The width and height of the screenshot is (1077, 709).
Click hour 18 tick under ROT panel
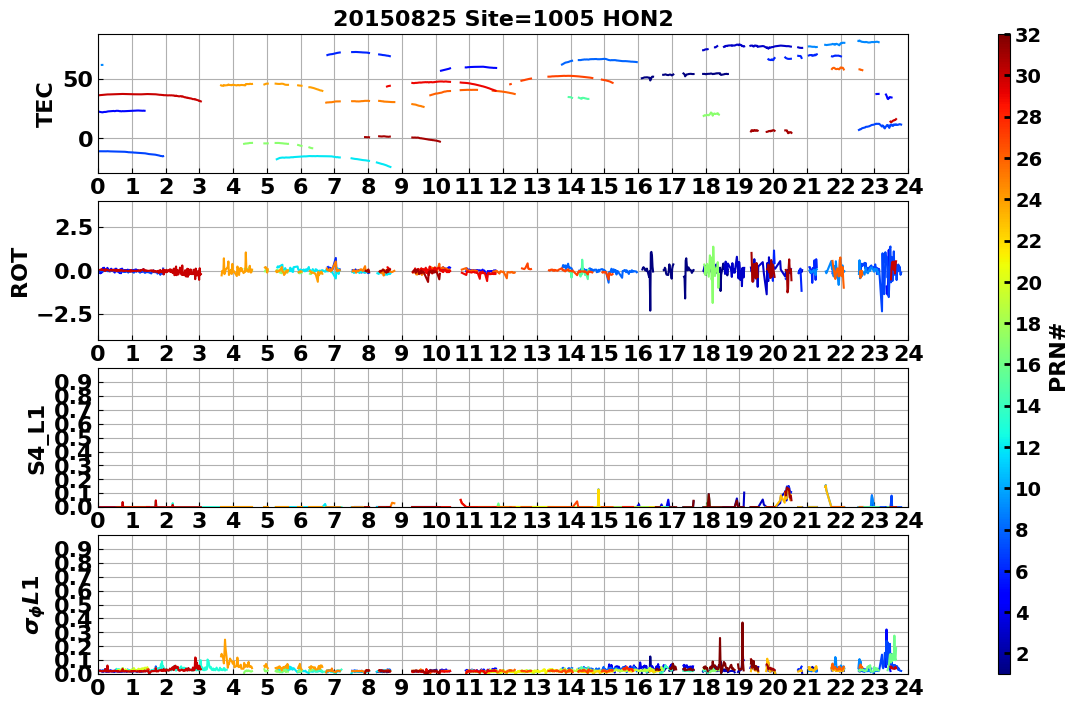point(705,353)
